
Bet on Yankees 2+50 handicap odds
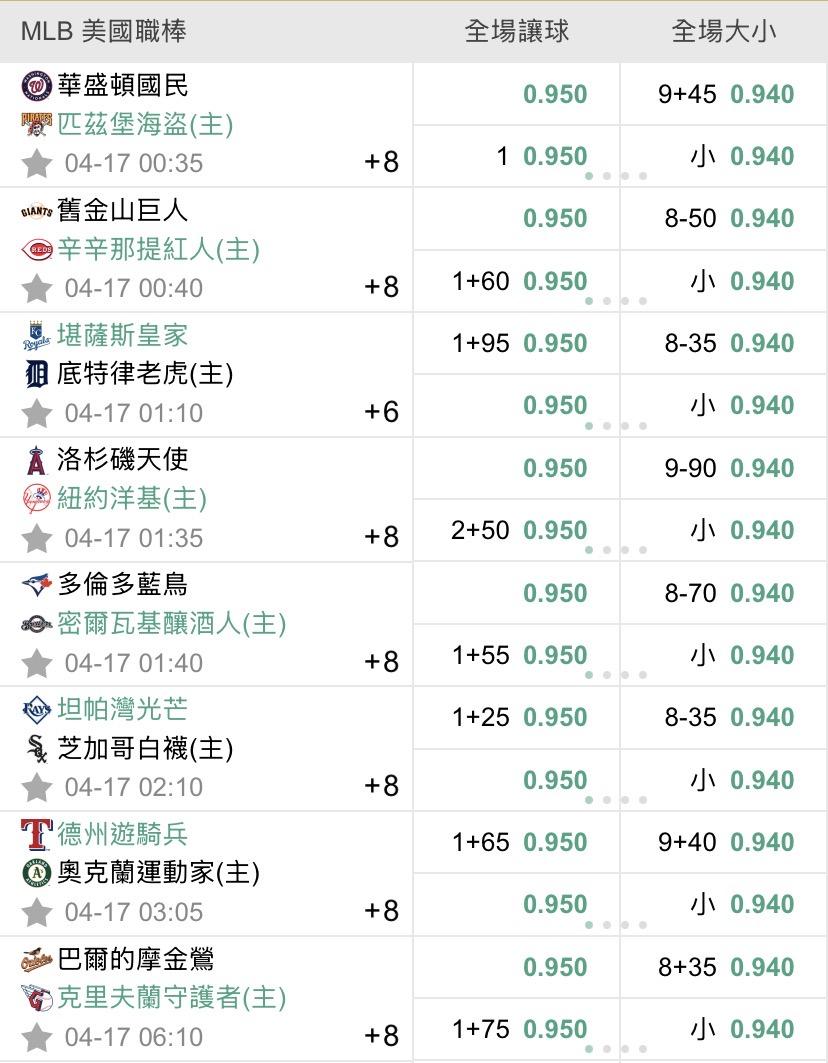coord(555,530)
